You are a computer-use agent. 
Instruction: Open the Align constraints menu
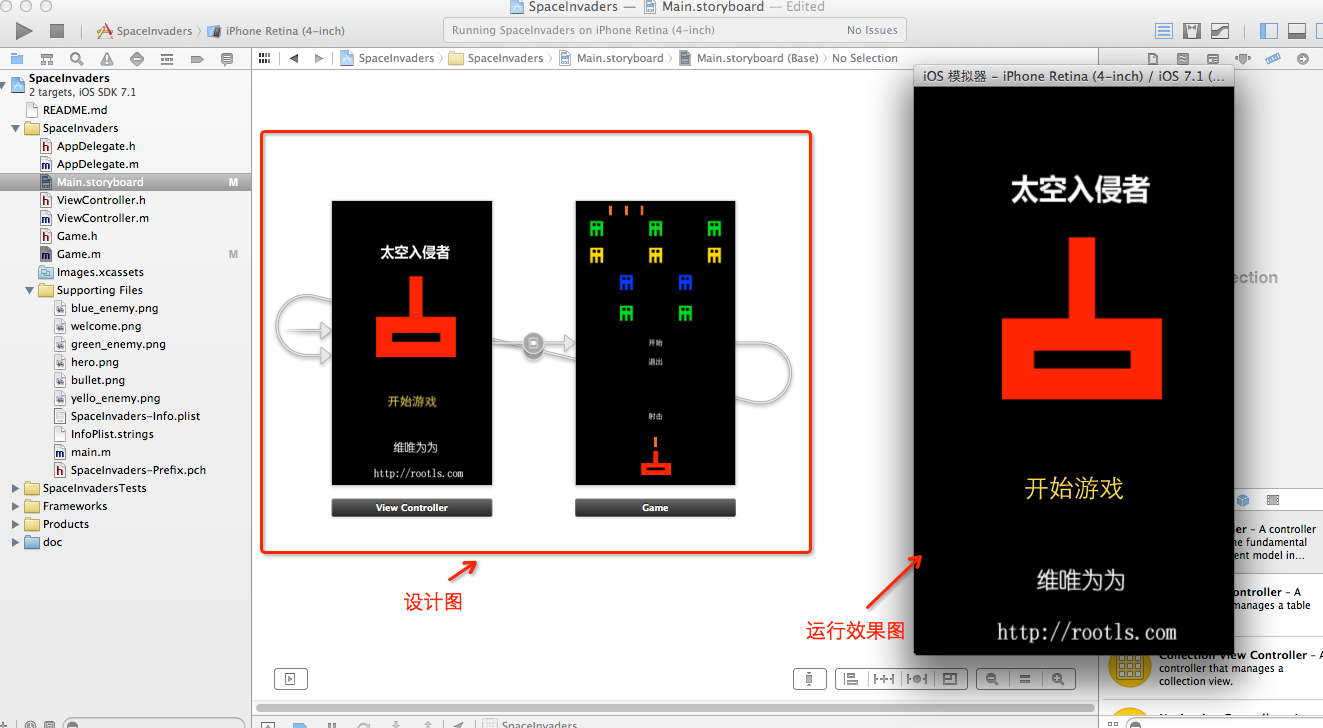(851, 679)
